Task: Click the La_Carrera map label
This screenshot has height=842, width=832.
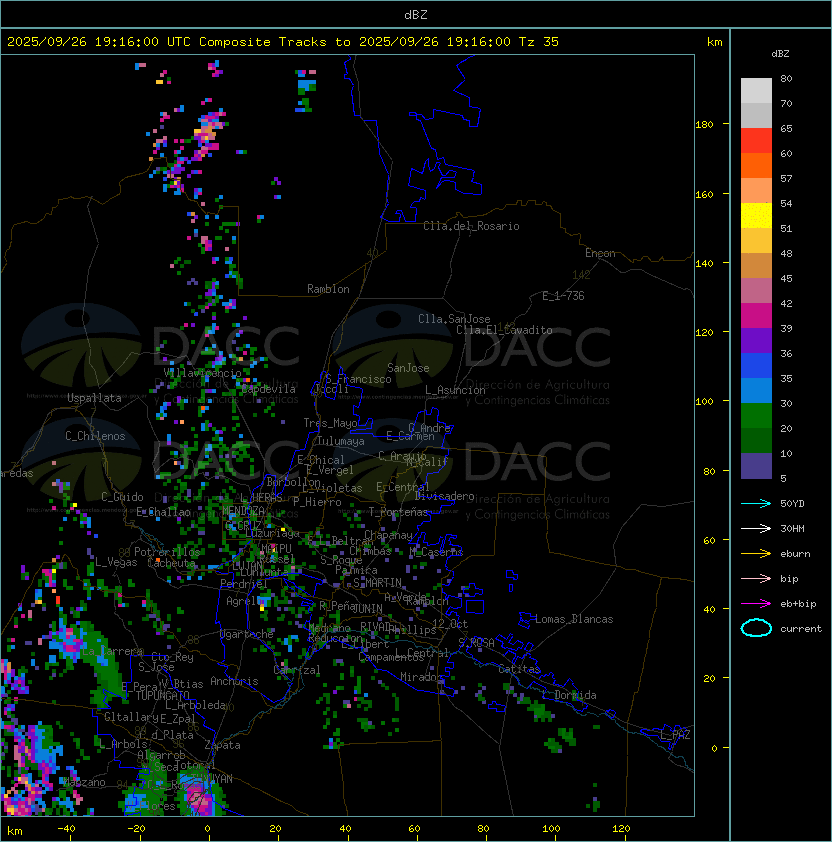Action: (x=112, y=651)
